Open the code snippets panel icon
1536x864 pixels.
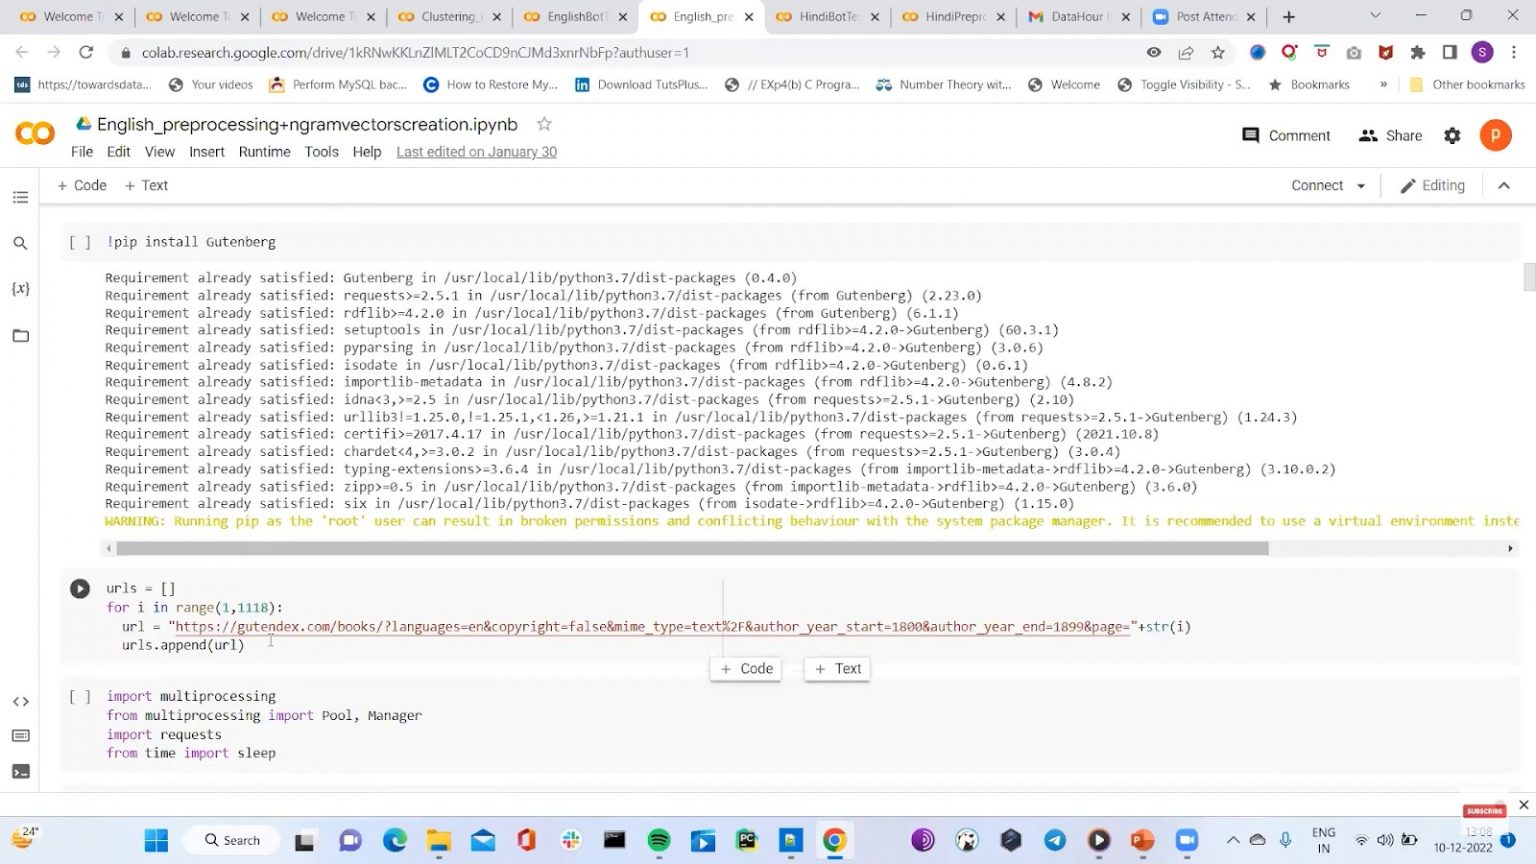[20, 701]
